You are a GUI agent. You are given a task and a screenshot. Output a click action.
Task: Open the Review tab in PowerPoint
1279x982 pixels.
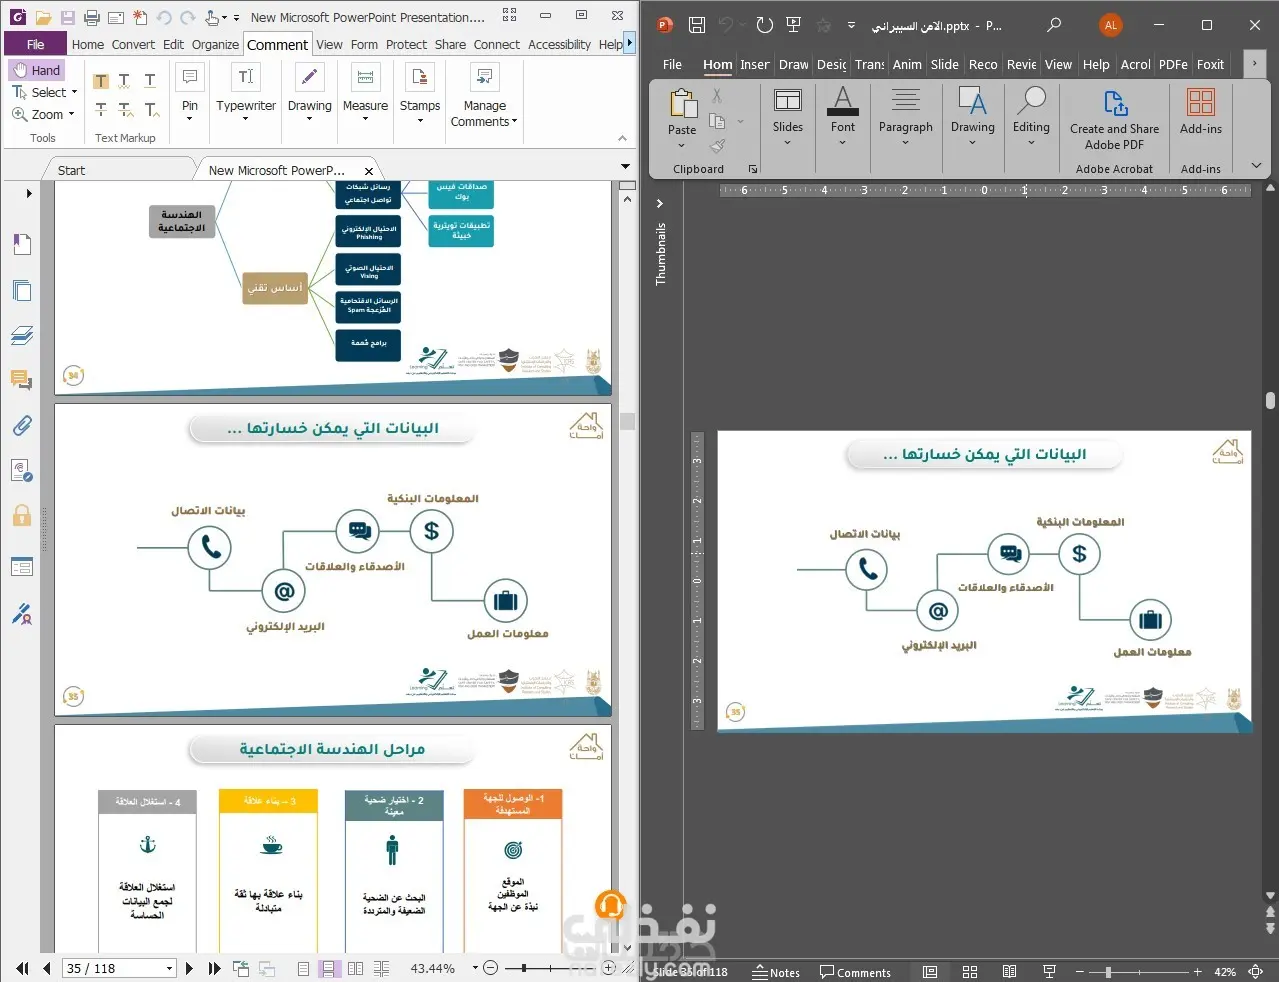click(x=1021, y=64)
